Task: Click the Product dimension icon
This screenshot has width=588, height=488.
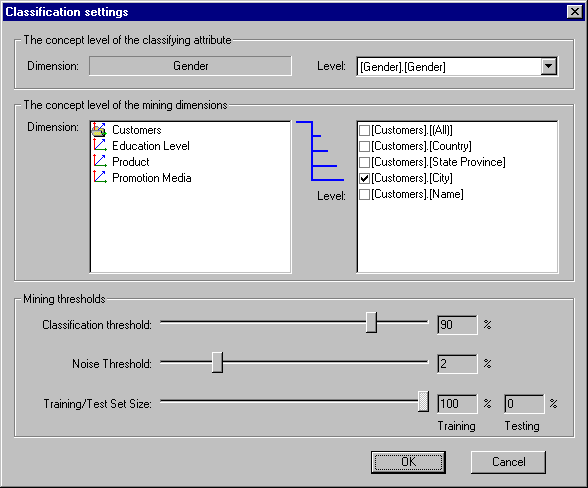Action: (100, 162)
